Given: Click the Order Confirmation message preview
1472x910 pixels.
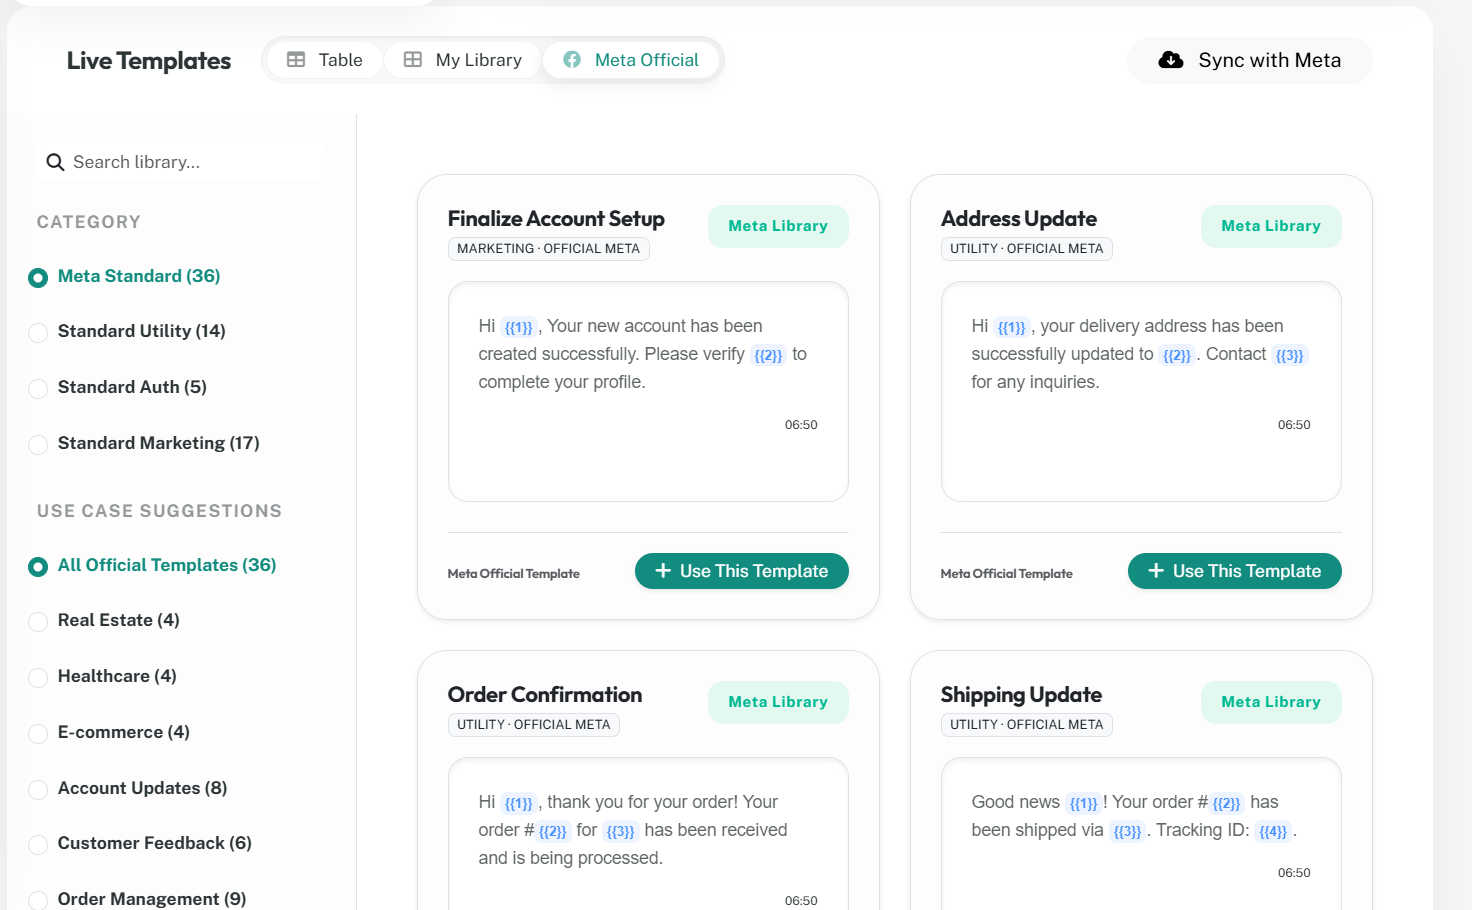Looking at the screenshot, I should click(x=648, y=833).
